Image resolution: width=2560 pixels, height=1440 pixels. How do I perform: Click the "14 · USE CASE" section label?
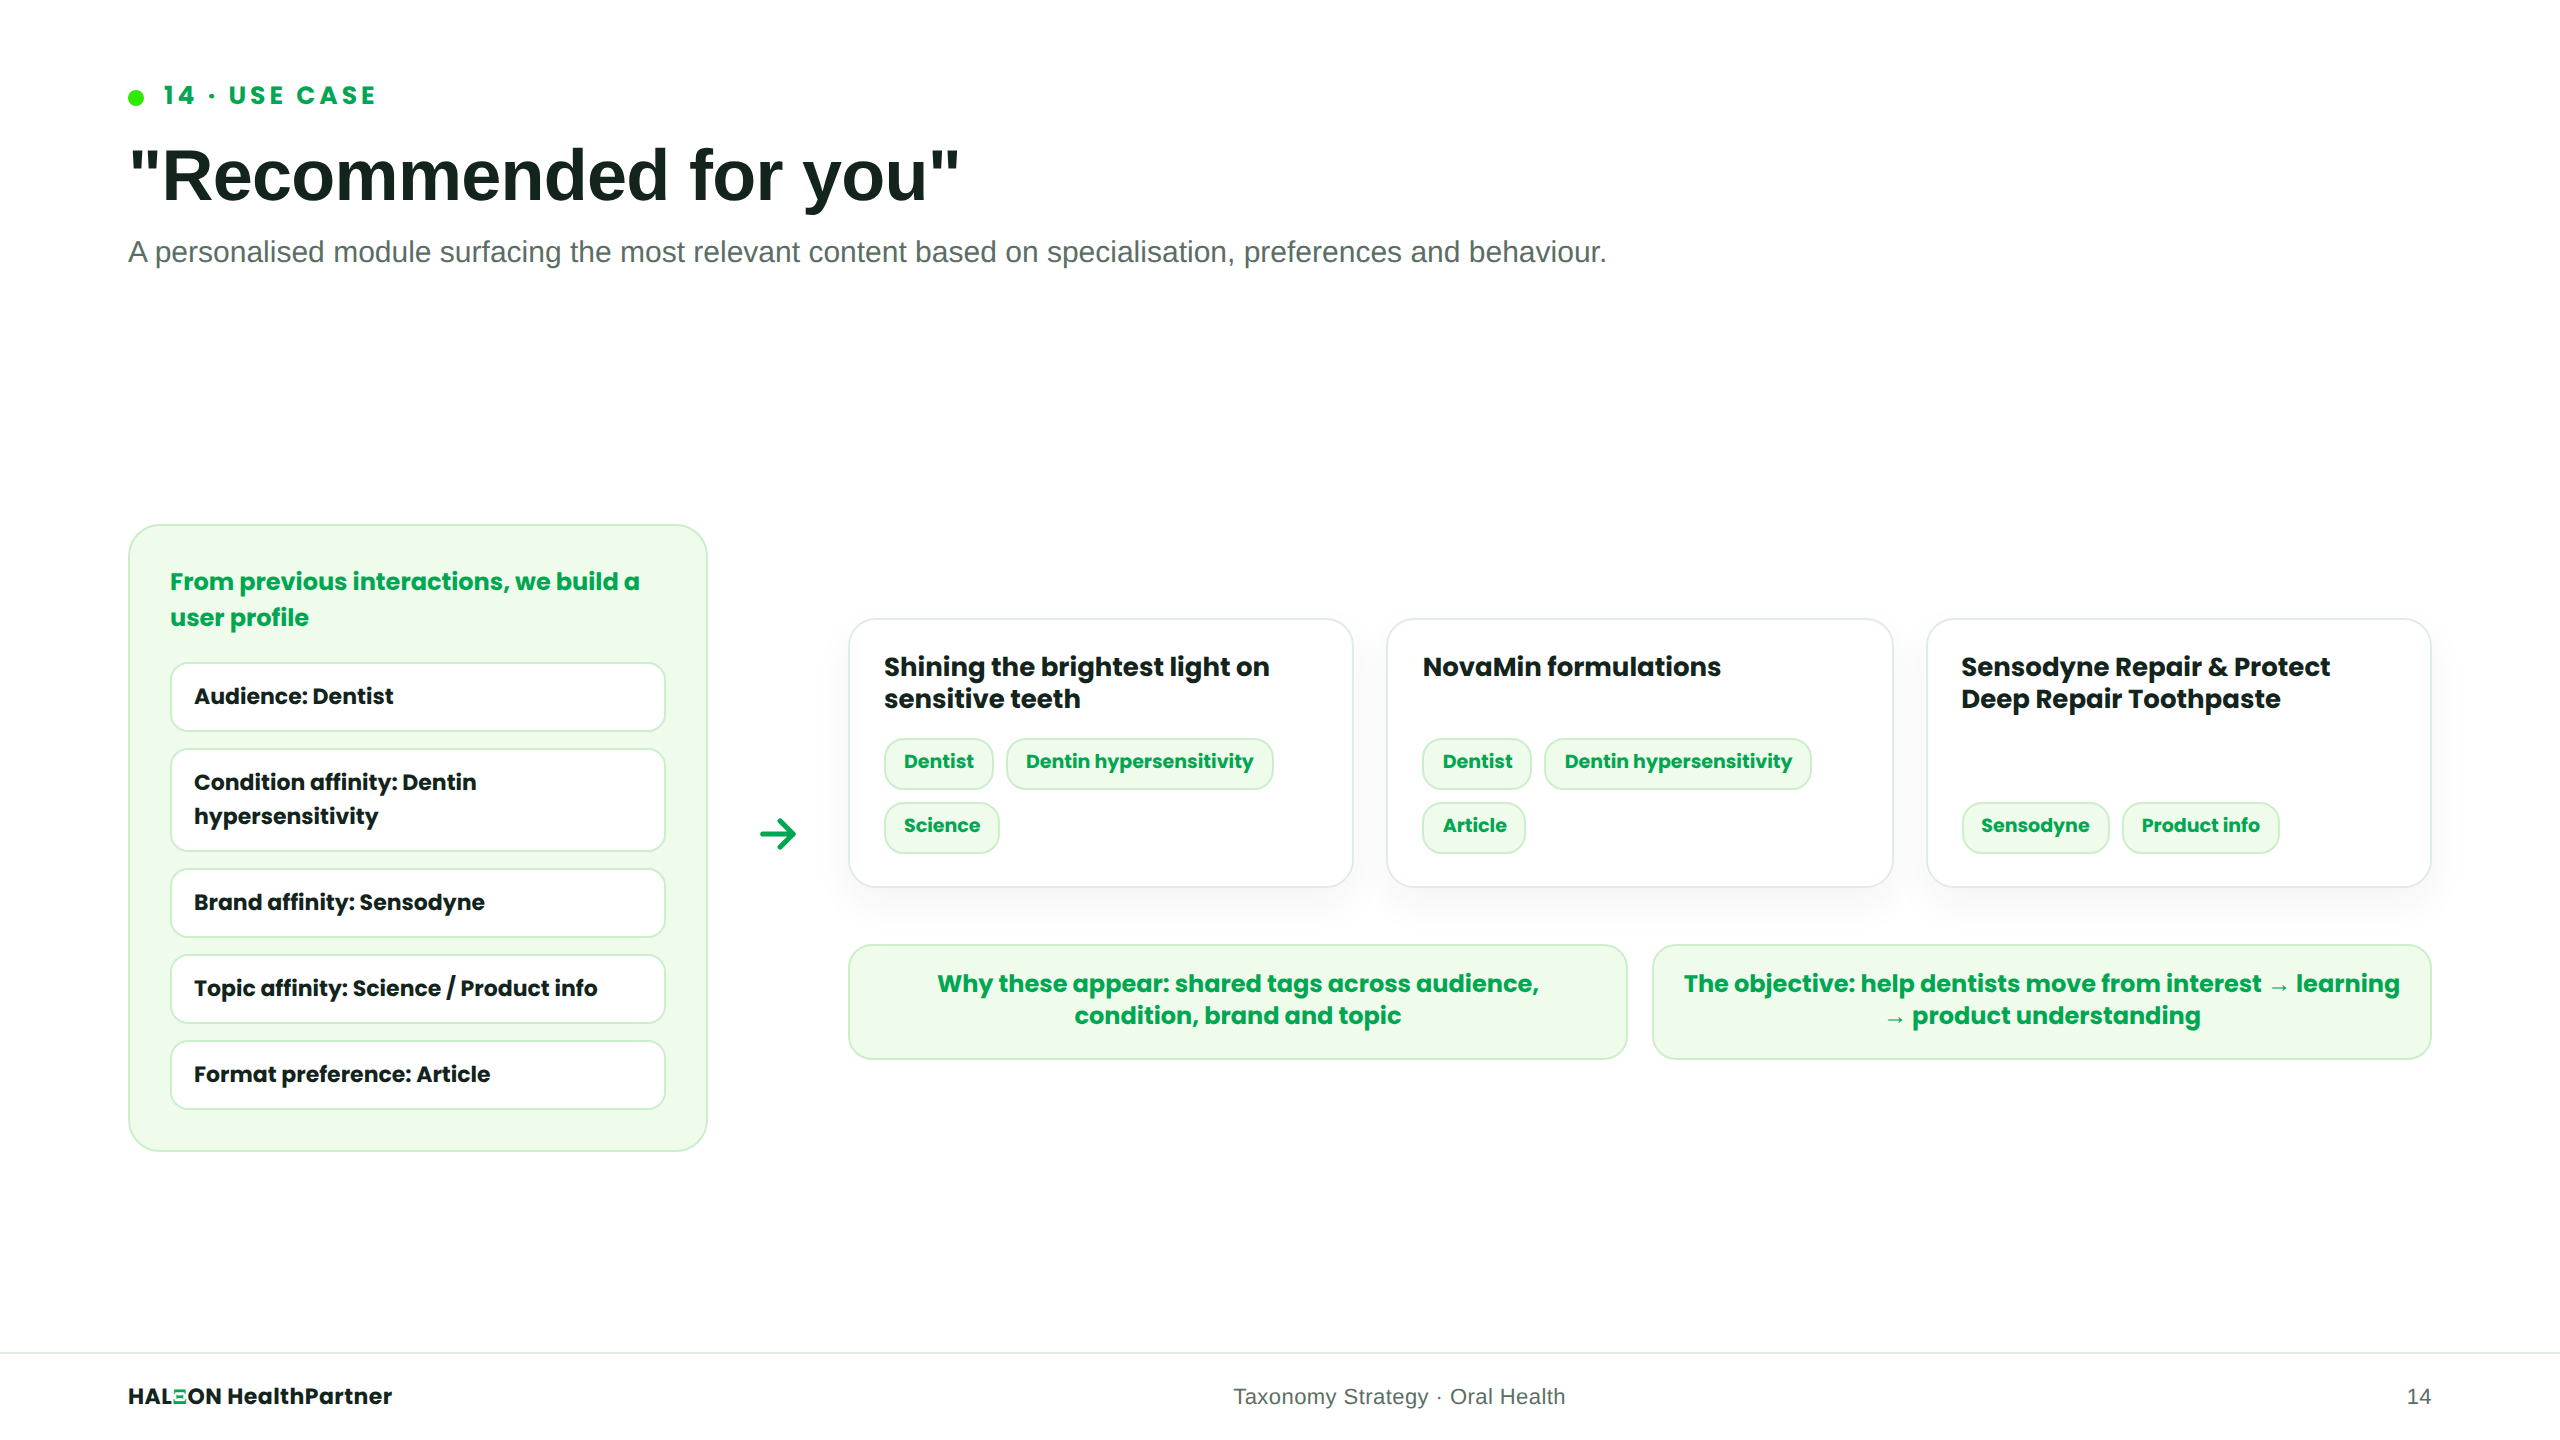[269, 96]
